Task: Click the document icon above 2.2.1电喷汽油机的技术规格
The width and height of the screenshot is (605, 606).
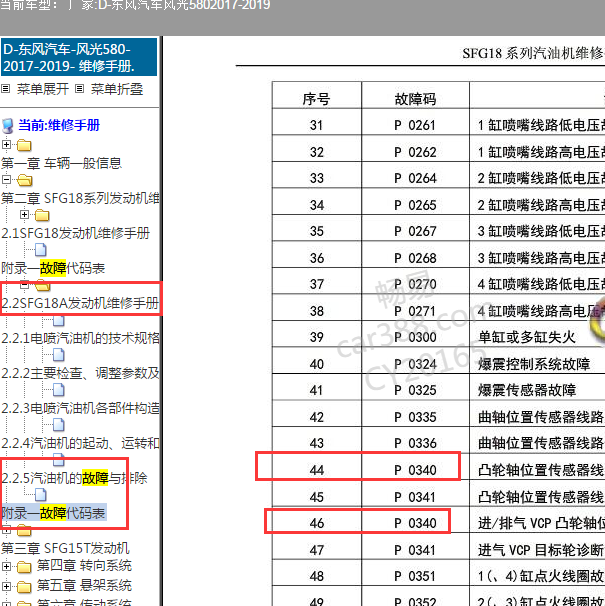Action: tap(58, 320)
